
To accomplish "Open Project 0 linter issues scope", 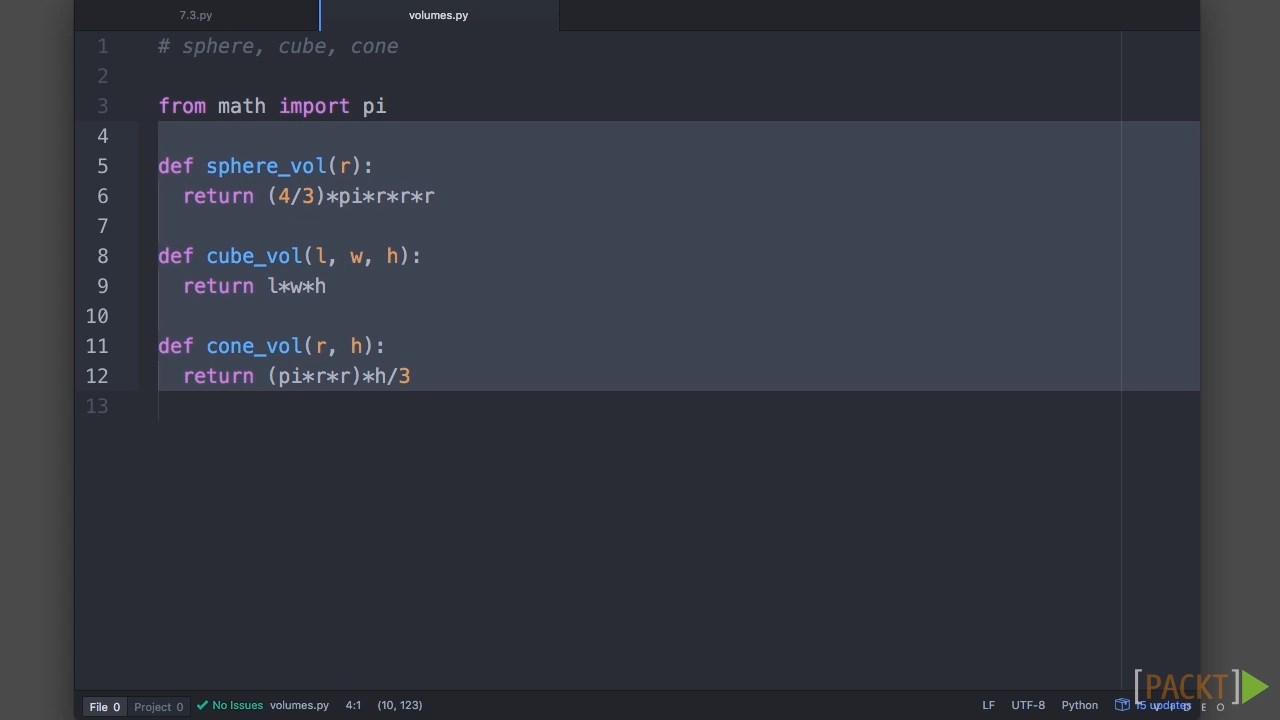I will pyautogui.click(x=159, y=707).
